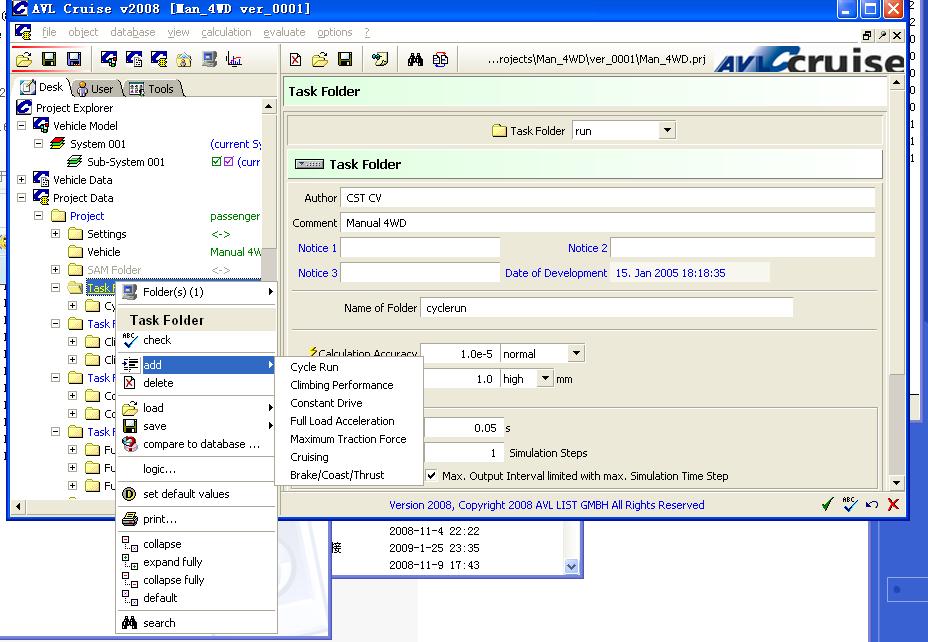Viewport: 928px width, 642px height.
Task: Collapse the System 001 tree node
Action: 38,143
